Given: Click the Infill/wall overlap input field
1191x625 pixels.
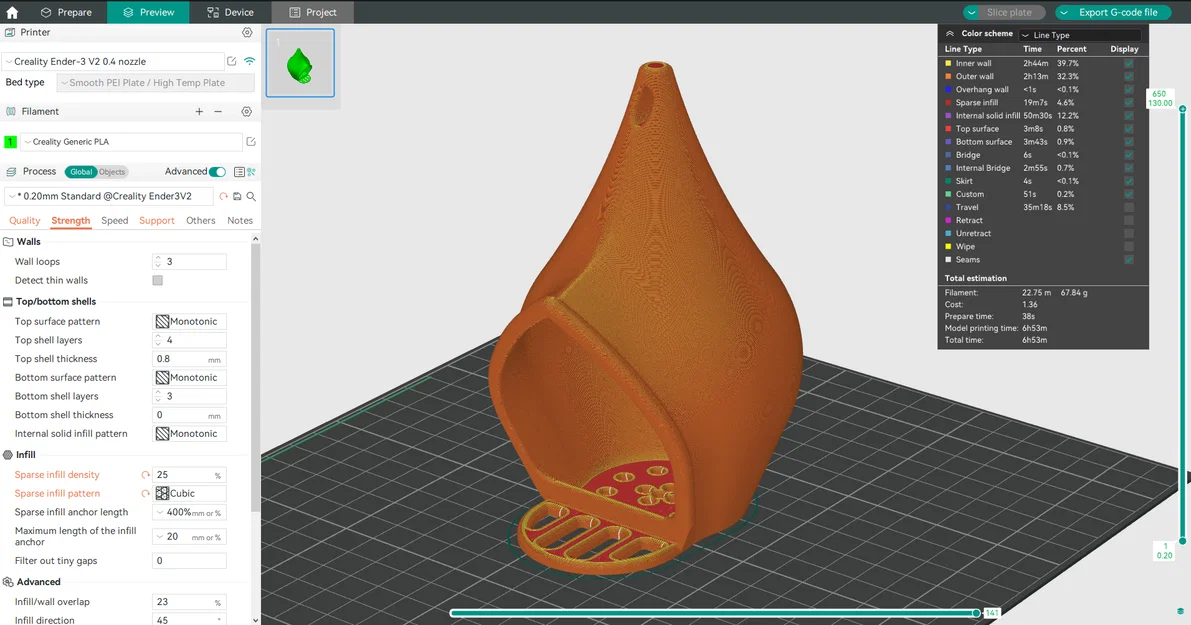Looking at the screenshot, I should coord(189,602).
